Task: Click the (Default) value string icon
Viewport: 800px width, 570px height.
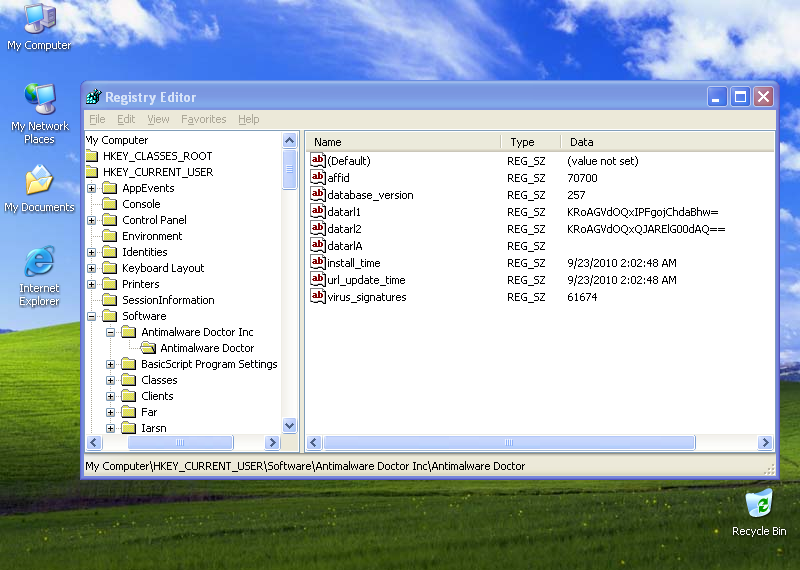Action: pyautogui.click(x=317, y=160)
